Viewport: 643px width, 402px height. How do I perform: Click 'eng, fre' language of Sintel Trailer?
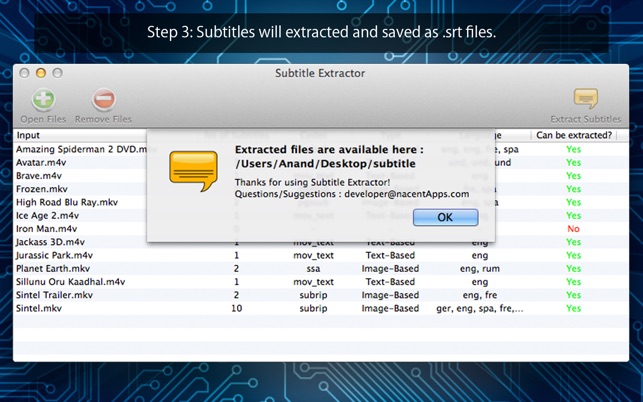click(480, 295)
